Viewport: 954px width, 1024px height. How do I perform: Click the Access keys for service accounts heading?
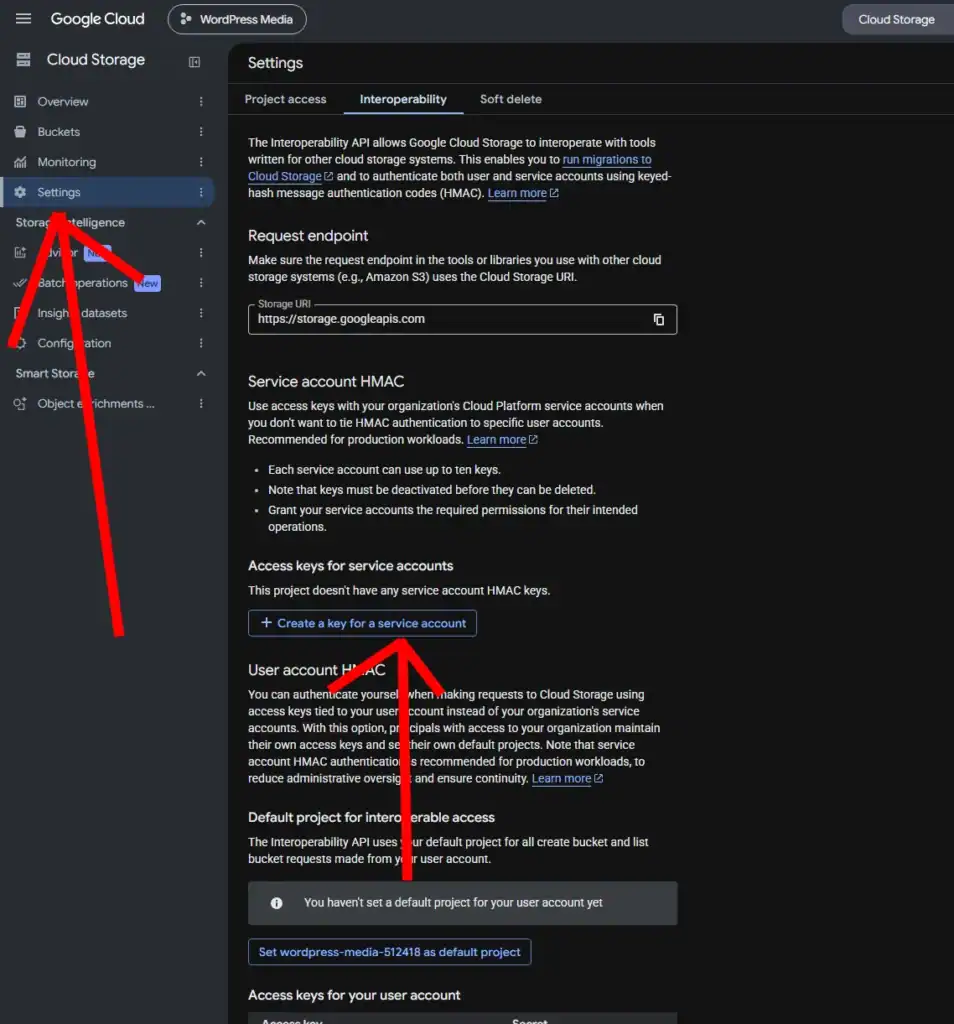coord(350,566)
